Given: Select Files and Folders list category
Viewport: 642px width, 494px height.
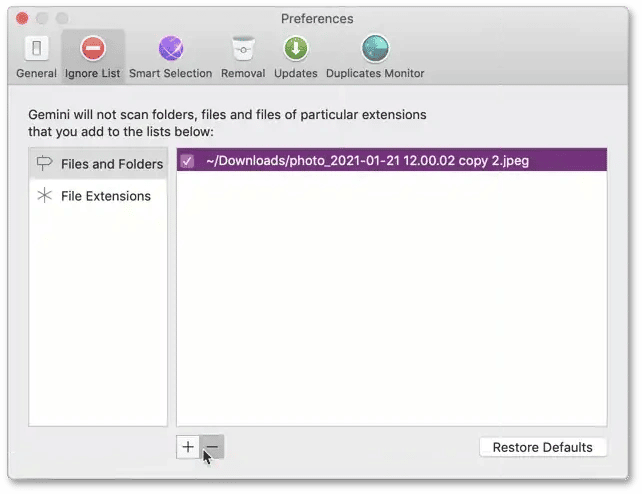Looking at the screenshot, I should click(98, 164).
